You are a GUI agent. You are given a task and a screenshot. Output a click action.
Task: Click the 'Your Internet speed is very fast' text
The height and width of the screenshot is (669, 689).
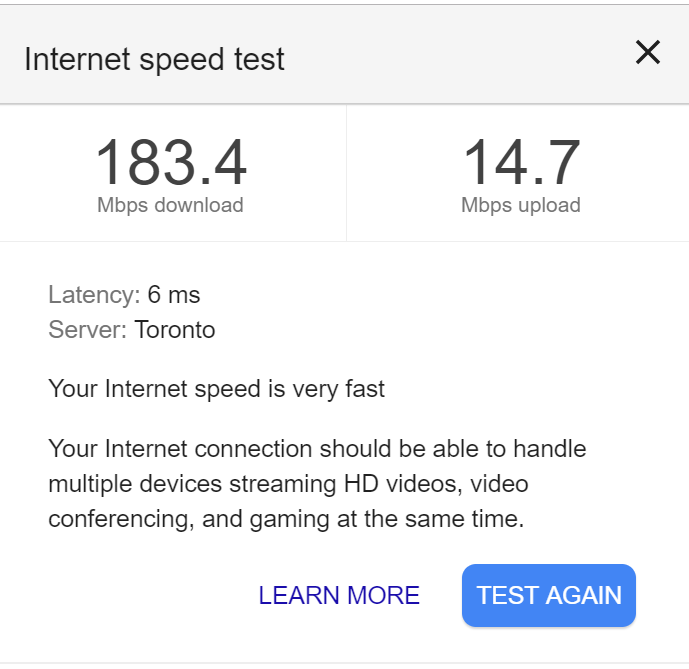pyautogui.click(x=217, y=389)
